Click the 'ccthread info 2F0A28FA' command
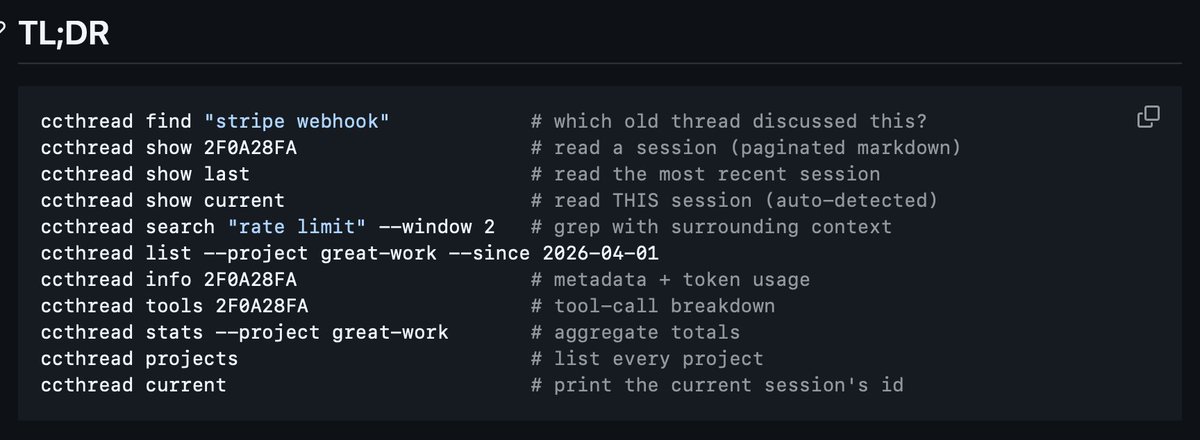The image size is (1200, 440). click(x=169, y=279)
